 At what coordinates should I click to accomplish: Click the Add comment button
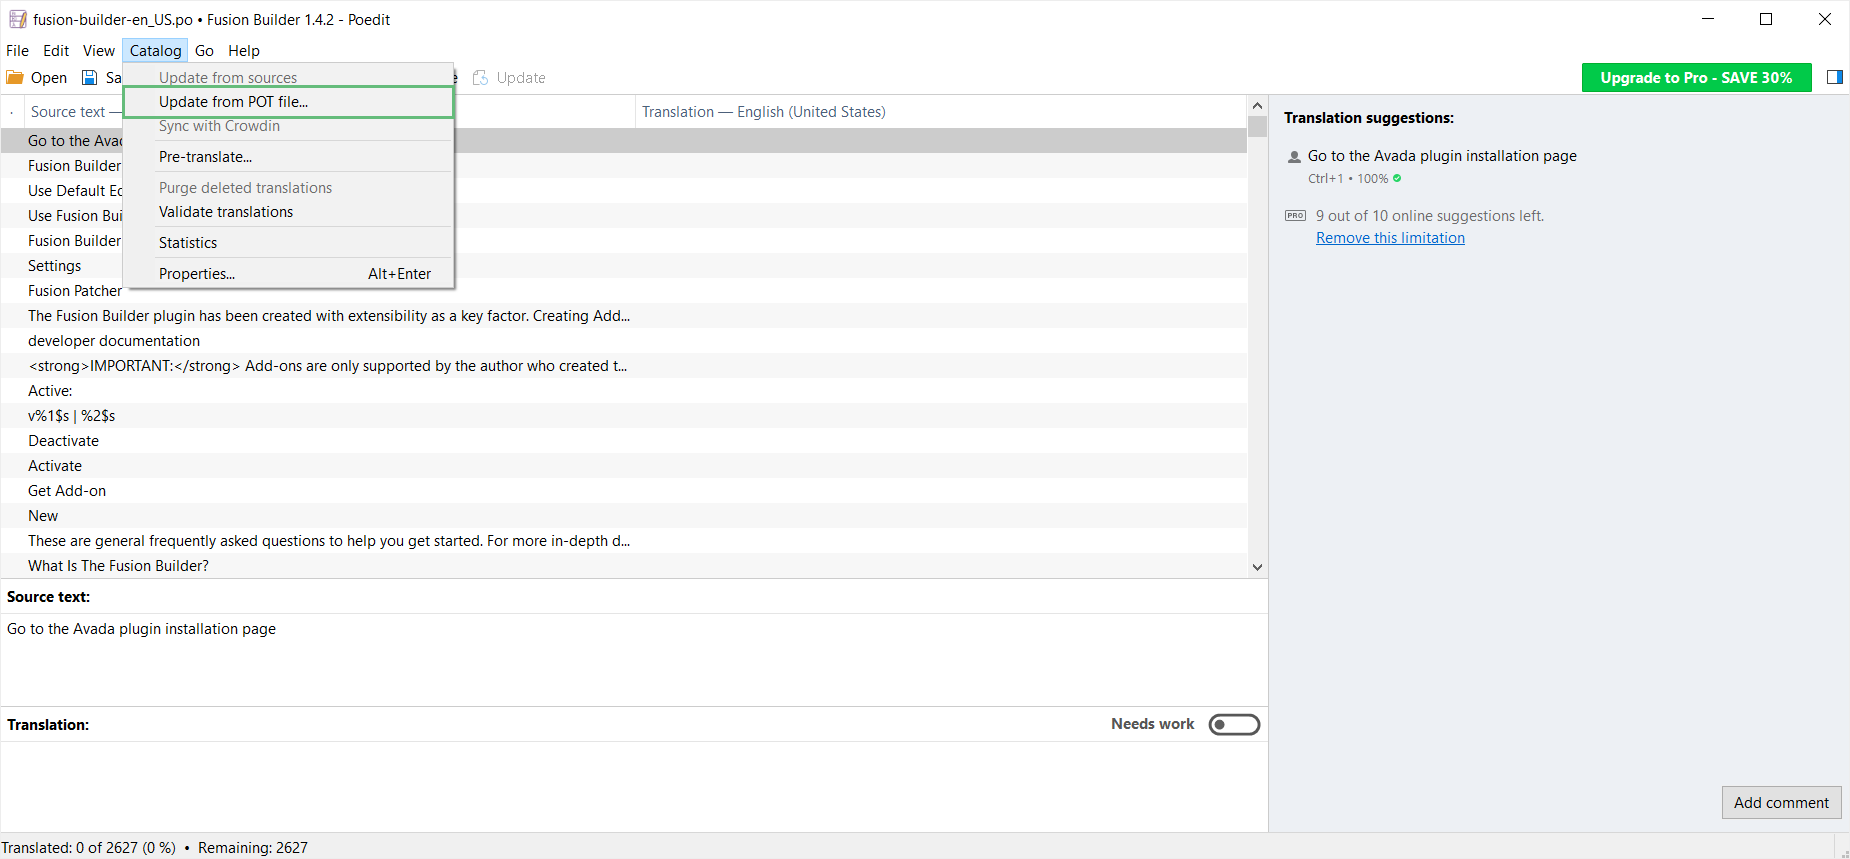1781,803
